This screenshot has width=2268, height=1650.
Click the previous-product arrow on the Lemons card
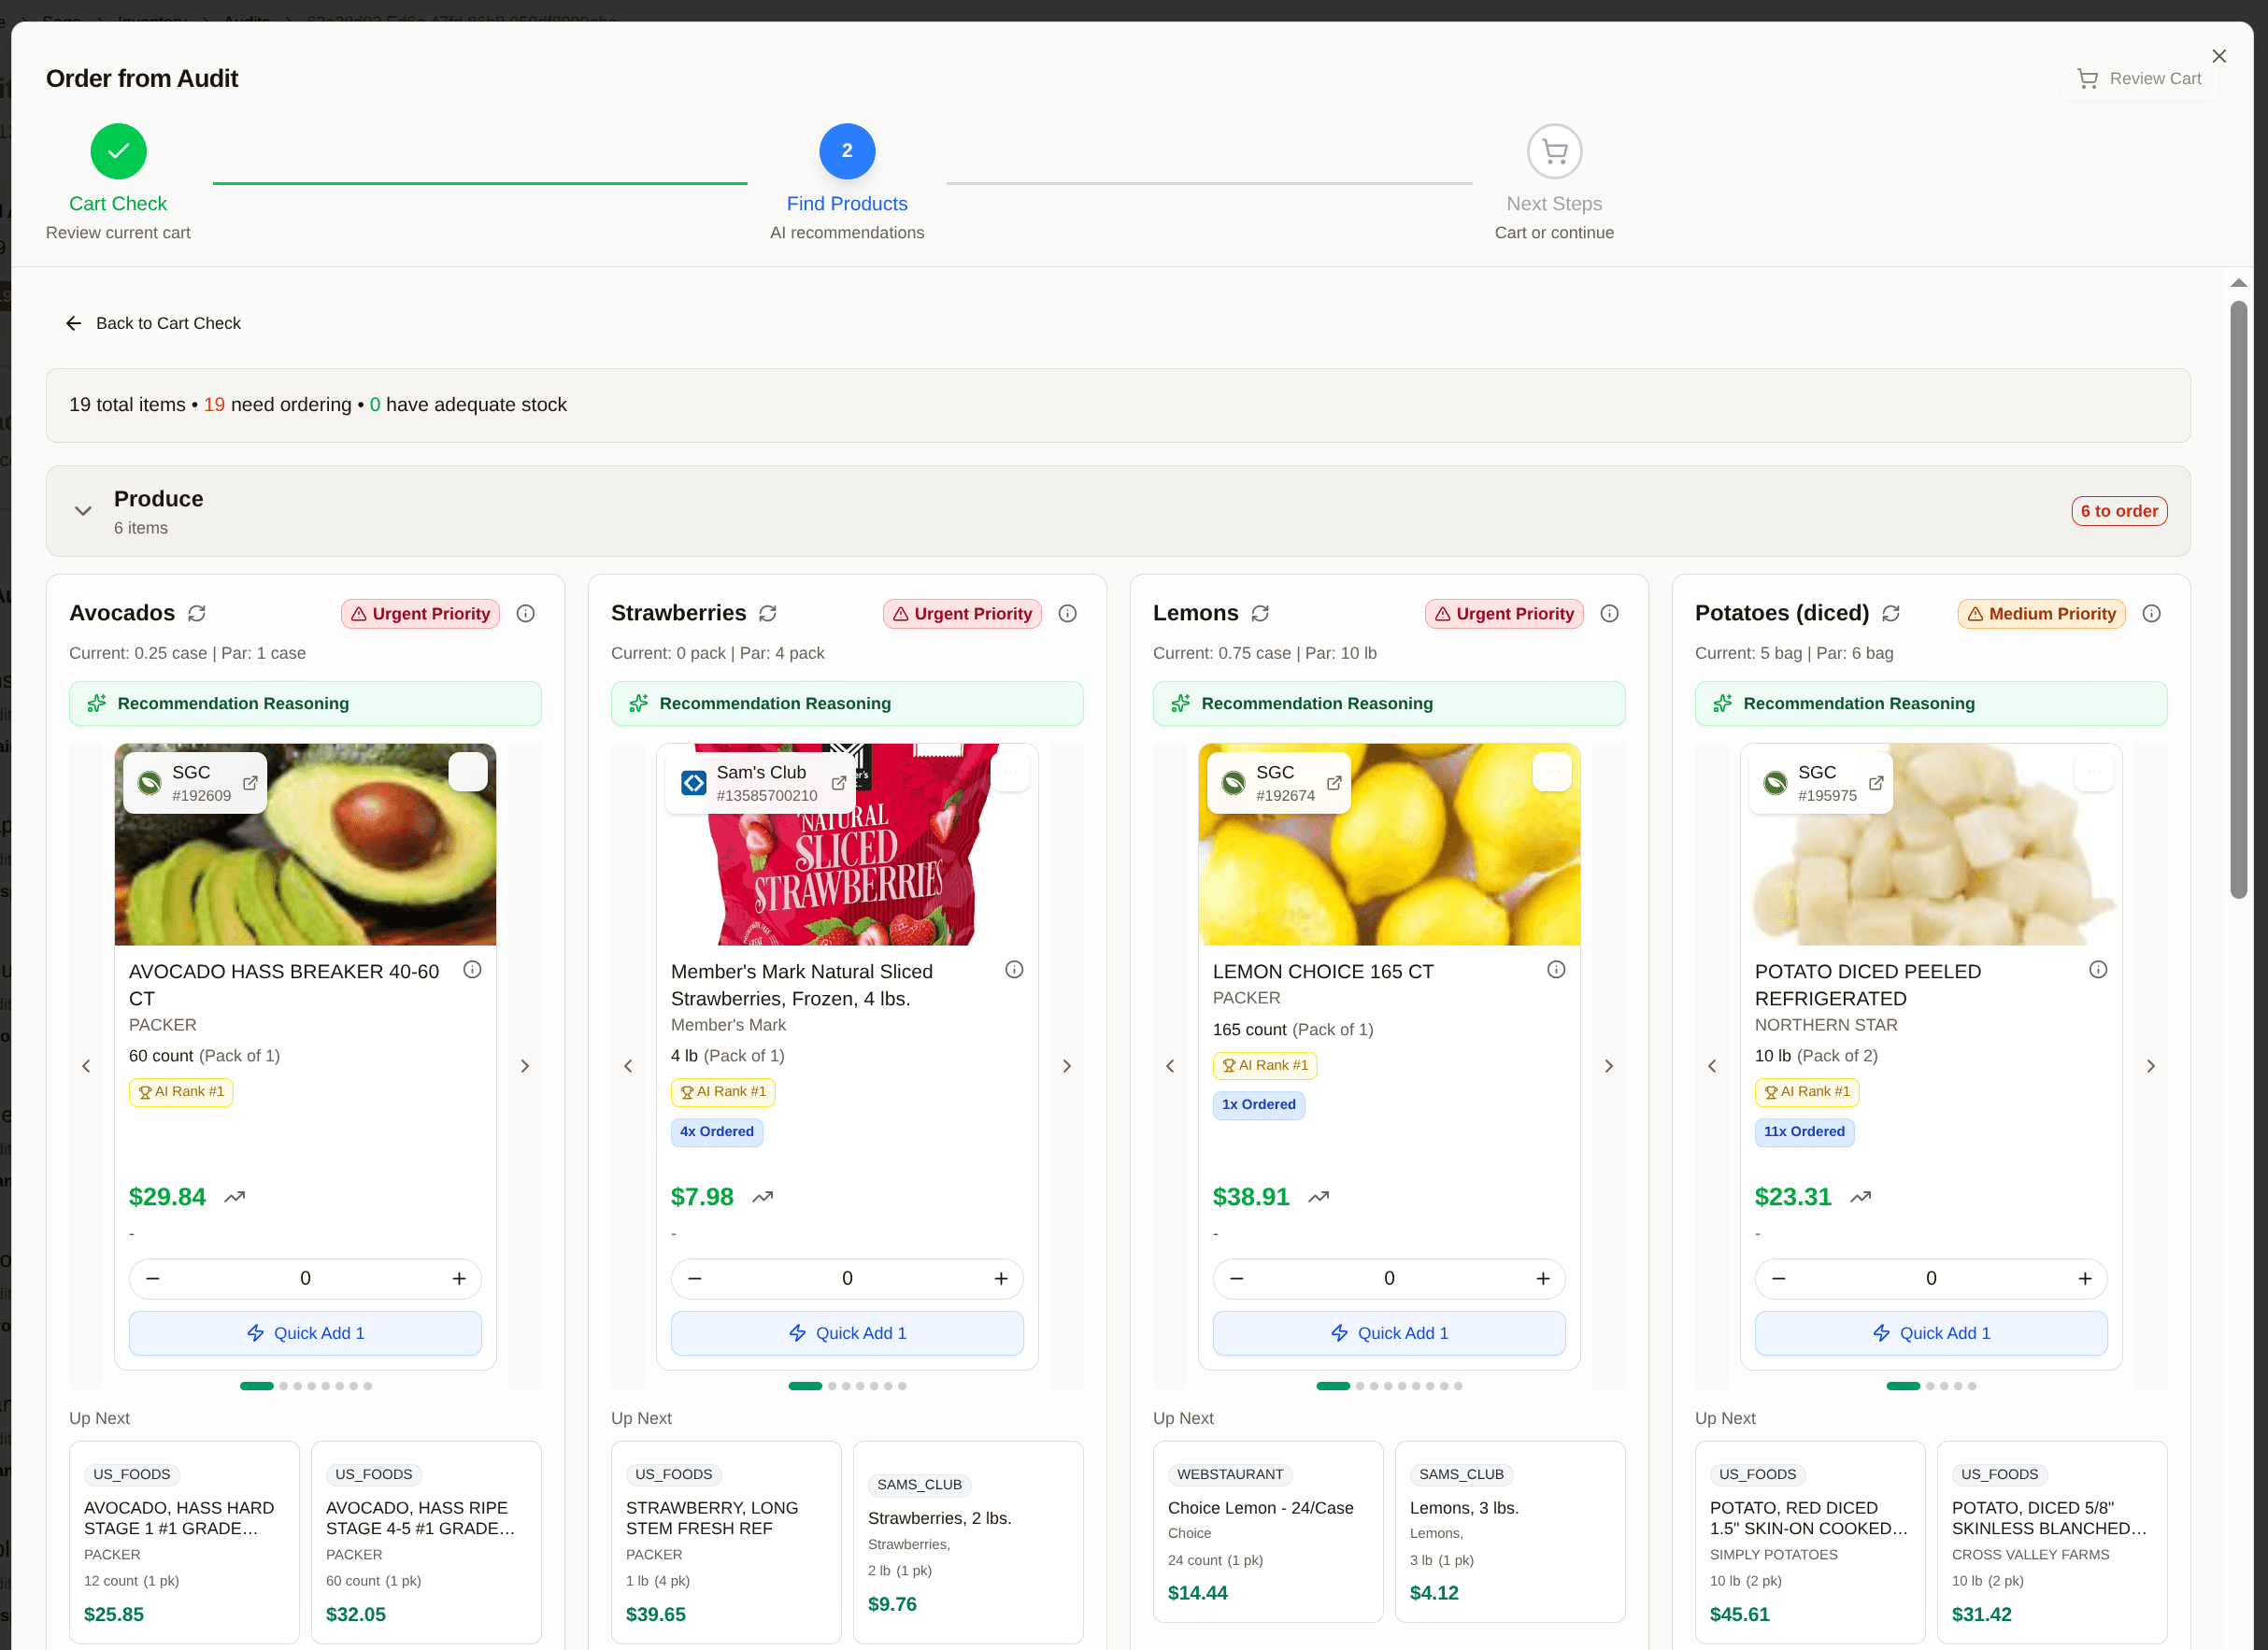coord(1170,1065)
